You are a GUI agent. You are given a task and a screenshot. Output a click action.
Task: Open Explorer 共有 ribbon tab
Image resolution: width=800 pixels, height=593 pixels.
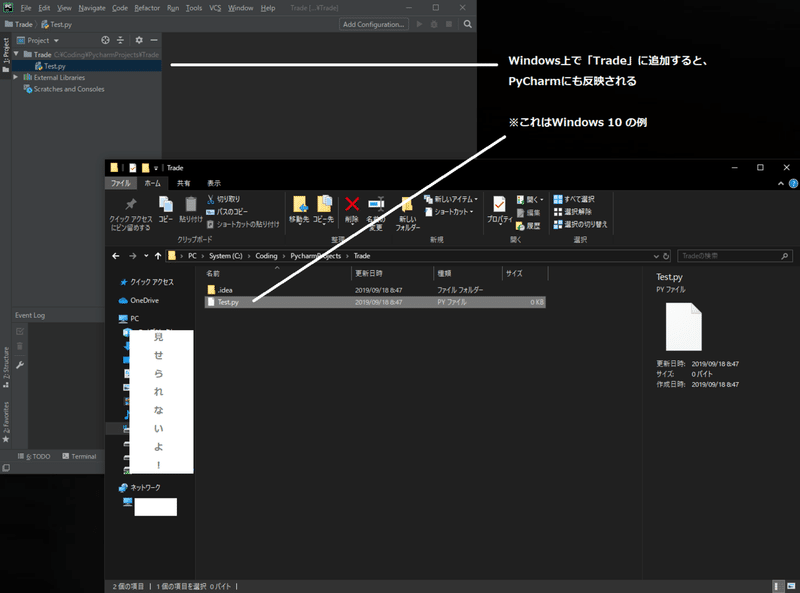(x=184, y=183)
